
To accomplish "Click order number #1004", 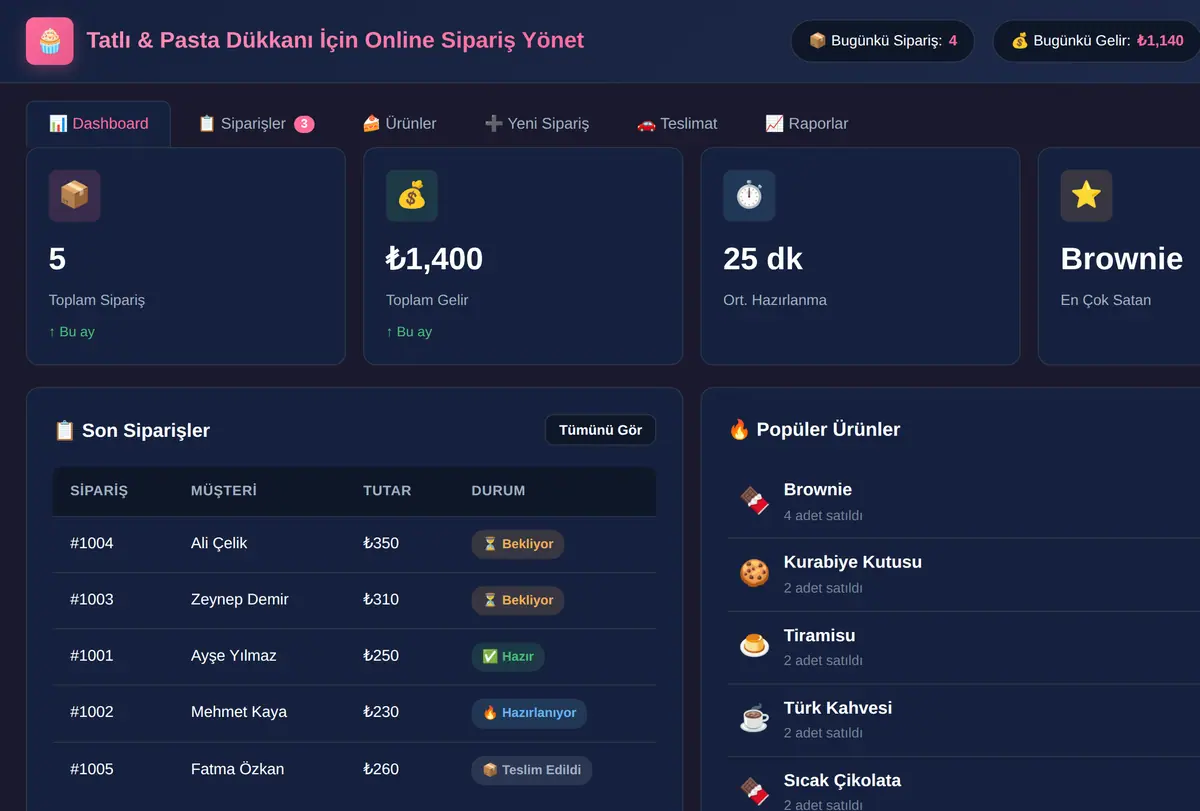I will (x=92, y=543).
